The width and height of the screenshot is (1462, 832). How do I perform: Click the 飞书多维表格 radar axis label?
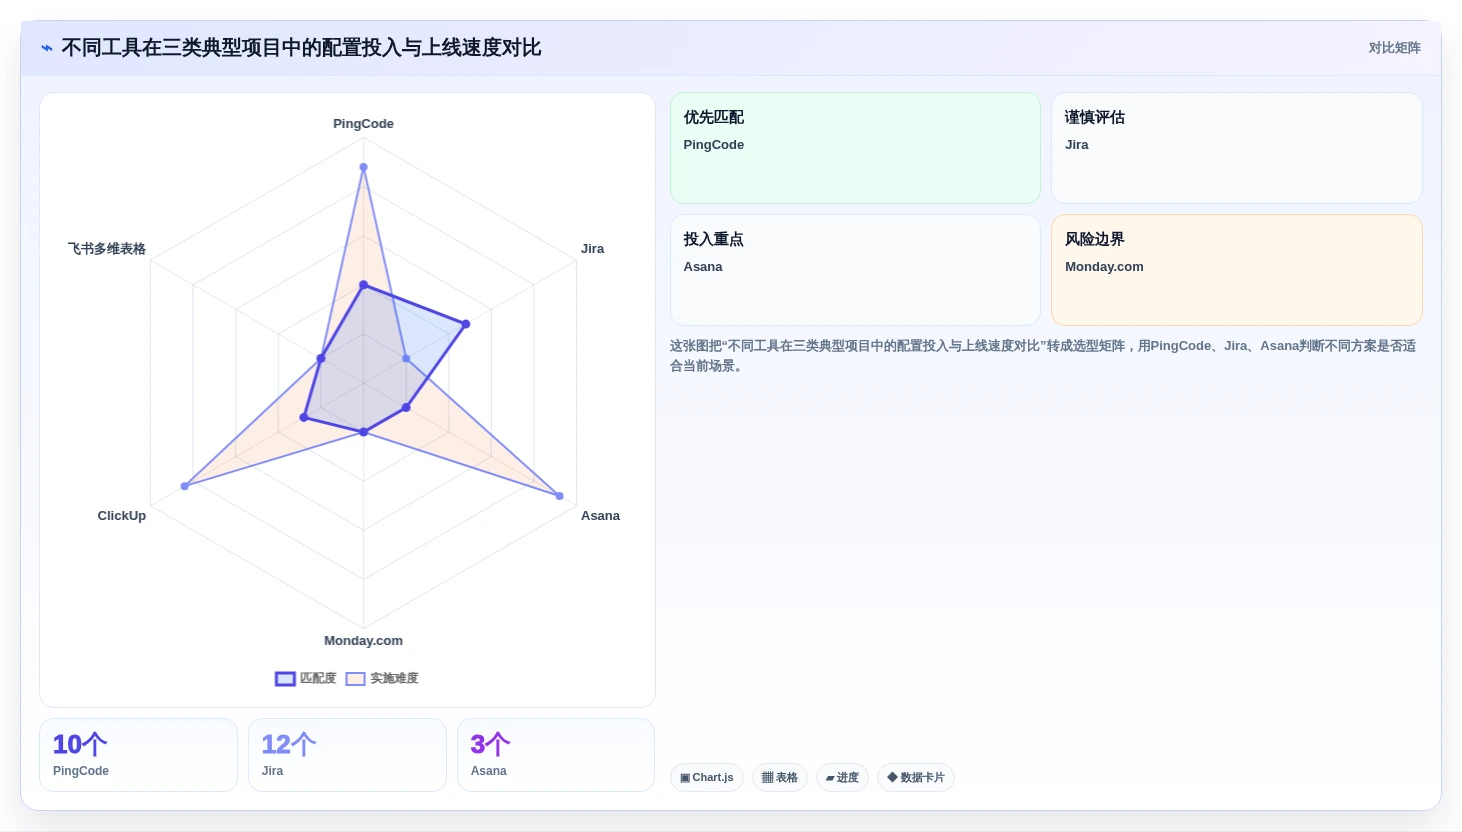coord(107,249)
